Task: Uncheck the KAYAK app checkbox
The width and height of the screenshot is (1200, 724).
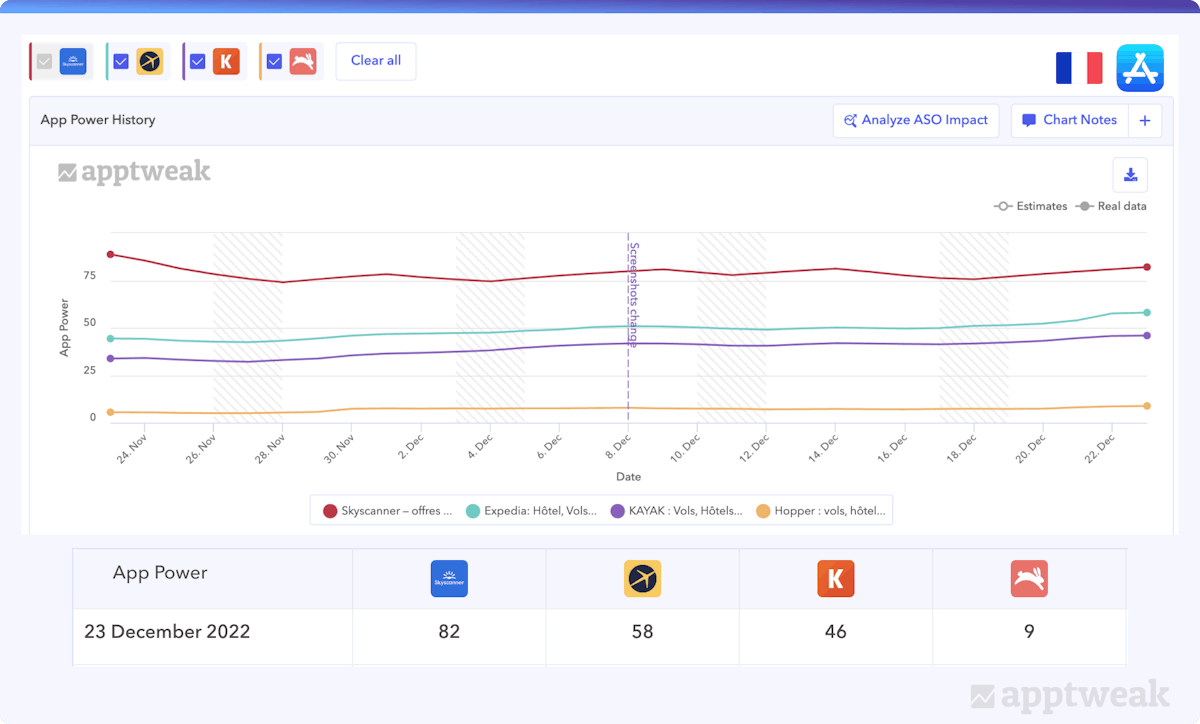Action: pyautogui.click(x=197, y=61)
